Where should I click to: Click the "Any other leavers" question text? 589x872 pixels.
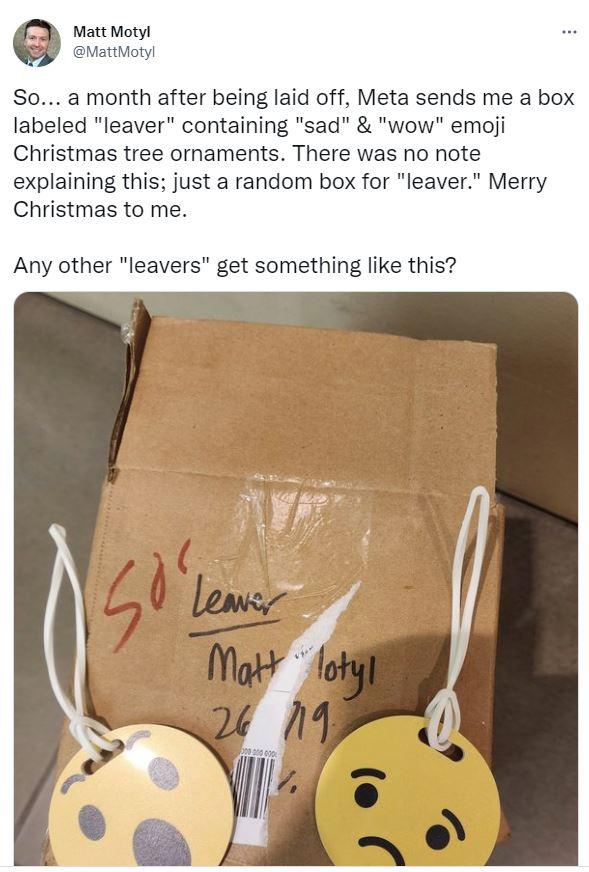tap(235, 265)
